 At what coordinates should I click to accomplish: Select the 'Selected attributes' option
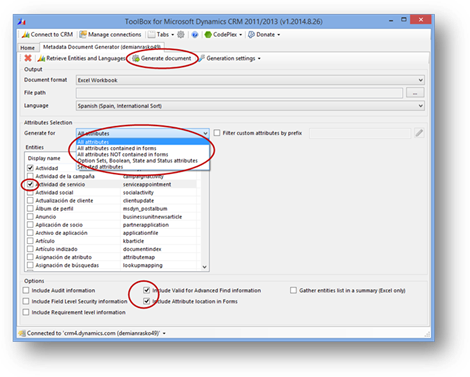tap(143, 167)
